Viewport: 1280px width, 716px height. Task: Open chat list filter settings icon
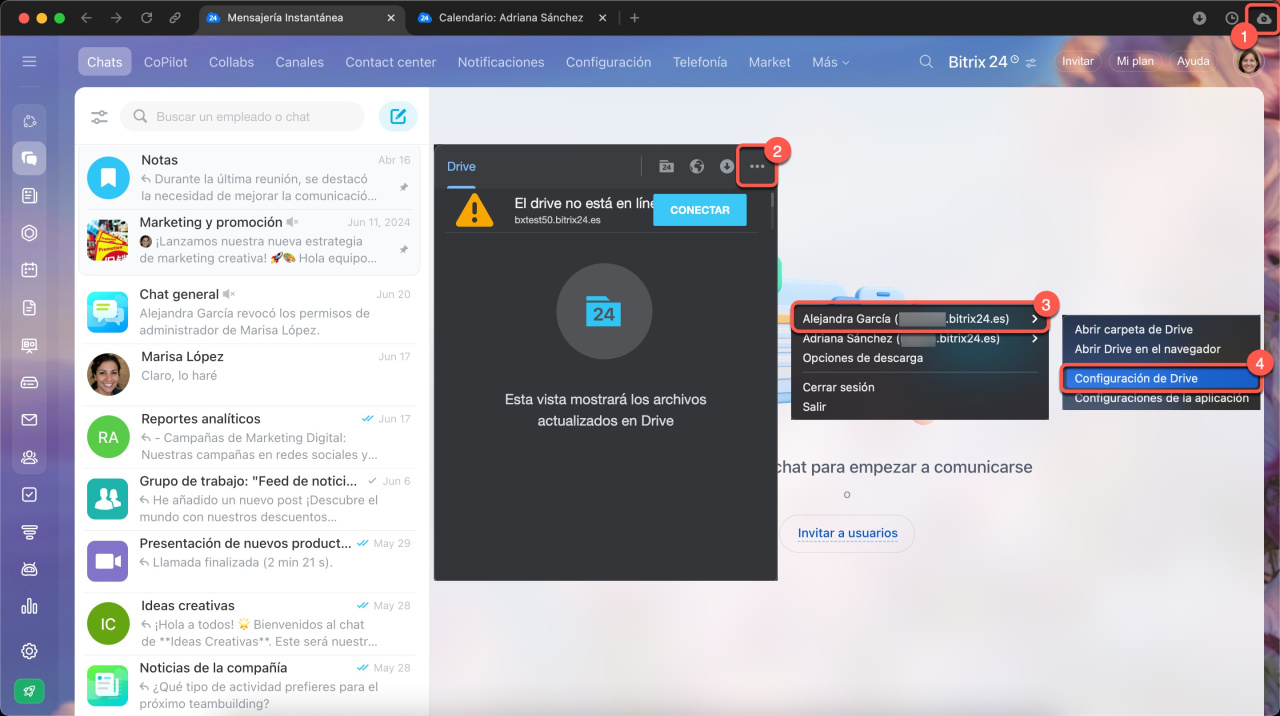point(99,117)
